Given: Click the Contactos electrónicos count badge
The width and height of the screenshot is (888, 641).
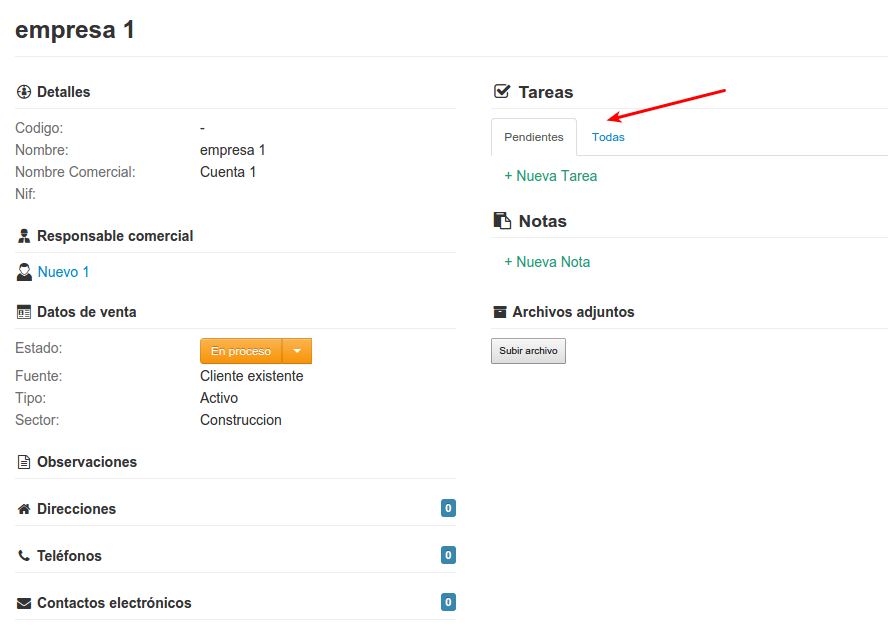Looking at the screenshot, I should (449, 602).
